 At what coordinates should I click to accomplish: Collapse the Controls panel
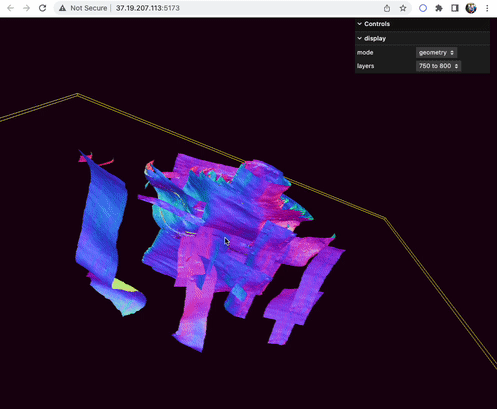422,24
